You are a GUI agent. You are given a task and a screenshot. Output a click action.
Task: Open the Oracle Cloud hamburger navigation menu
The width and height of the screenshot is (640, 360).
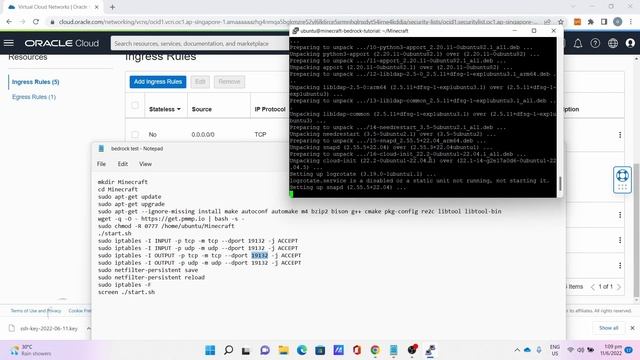pos(9,43)
